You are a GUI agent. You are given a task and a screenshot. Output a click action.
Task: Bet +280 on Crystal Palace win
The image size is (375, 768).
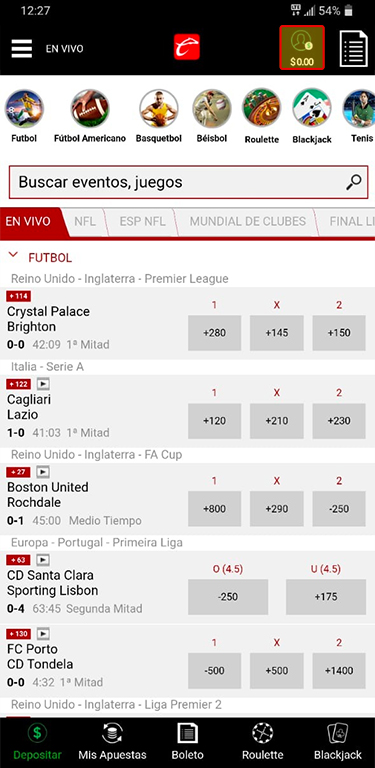pos(214,333)
